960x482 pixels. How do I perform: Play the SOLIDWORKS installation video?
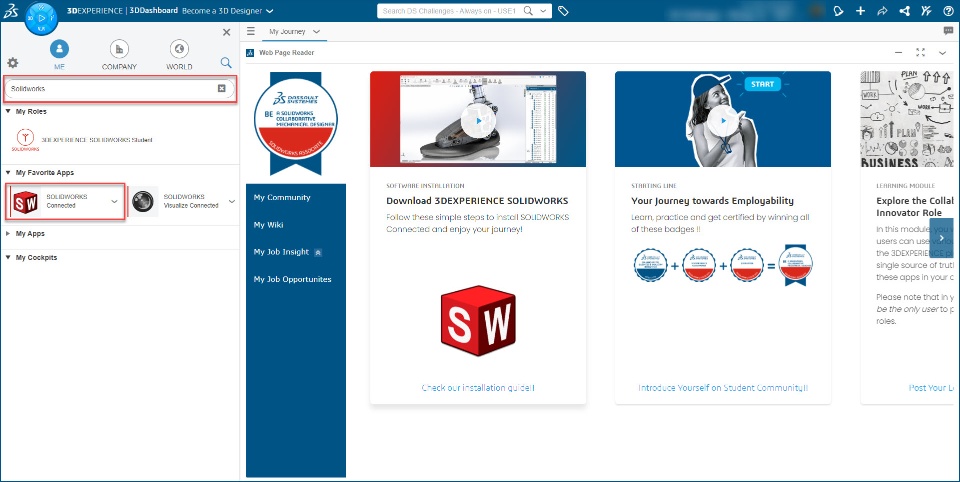coord(478,120)
